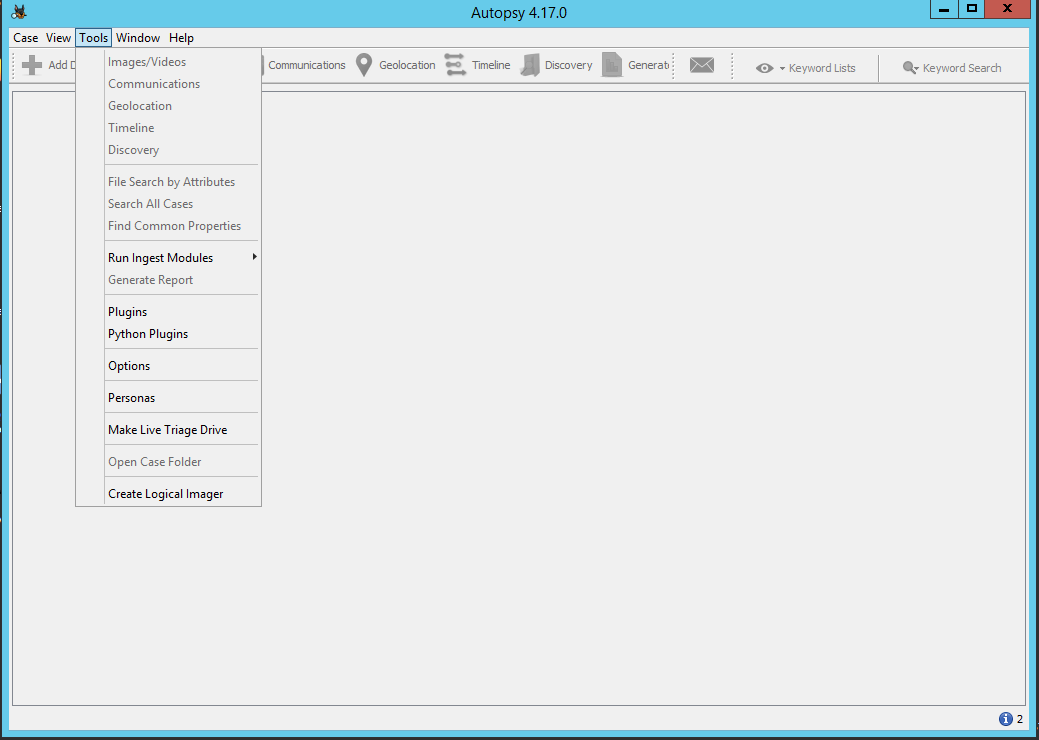Click the Timeline toolbar icon
The width and height of the screenshot is (1039, 740).
pyautogui.click(x=456, y=66)
